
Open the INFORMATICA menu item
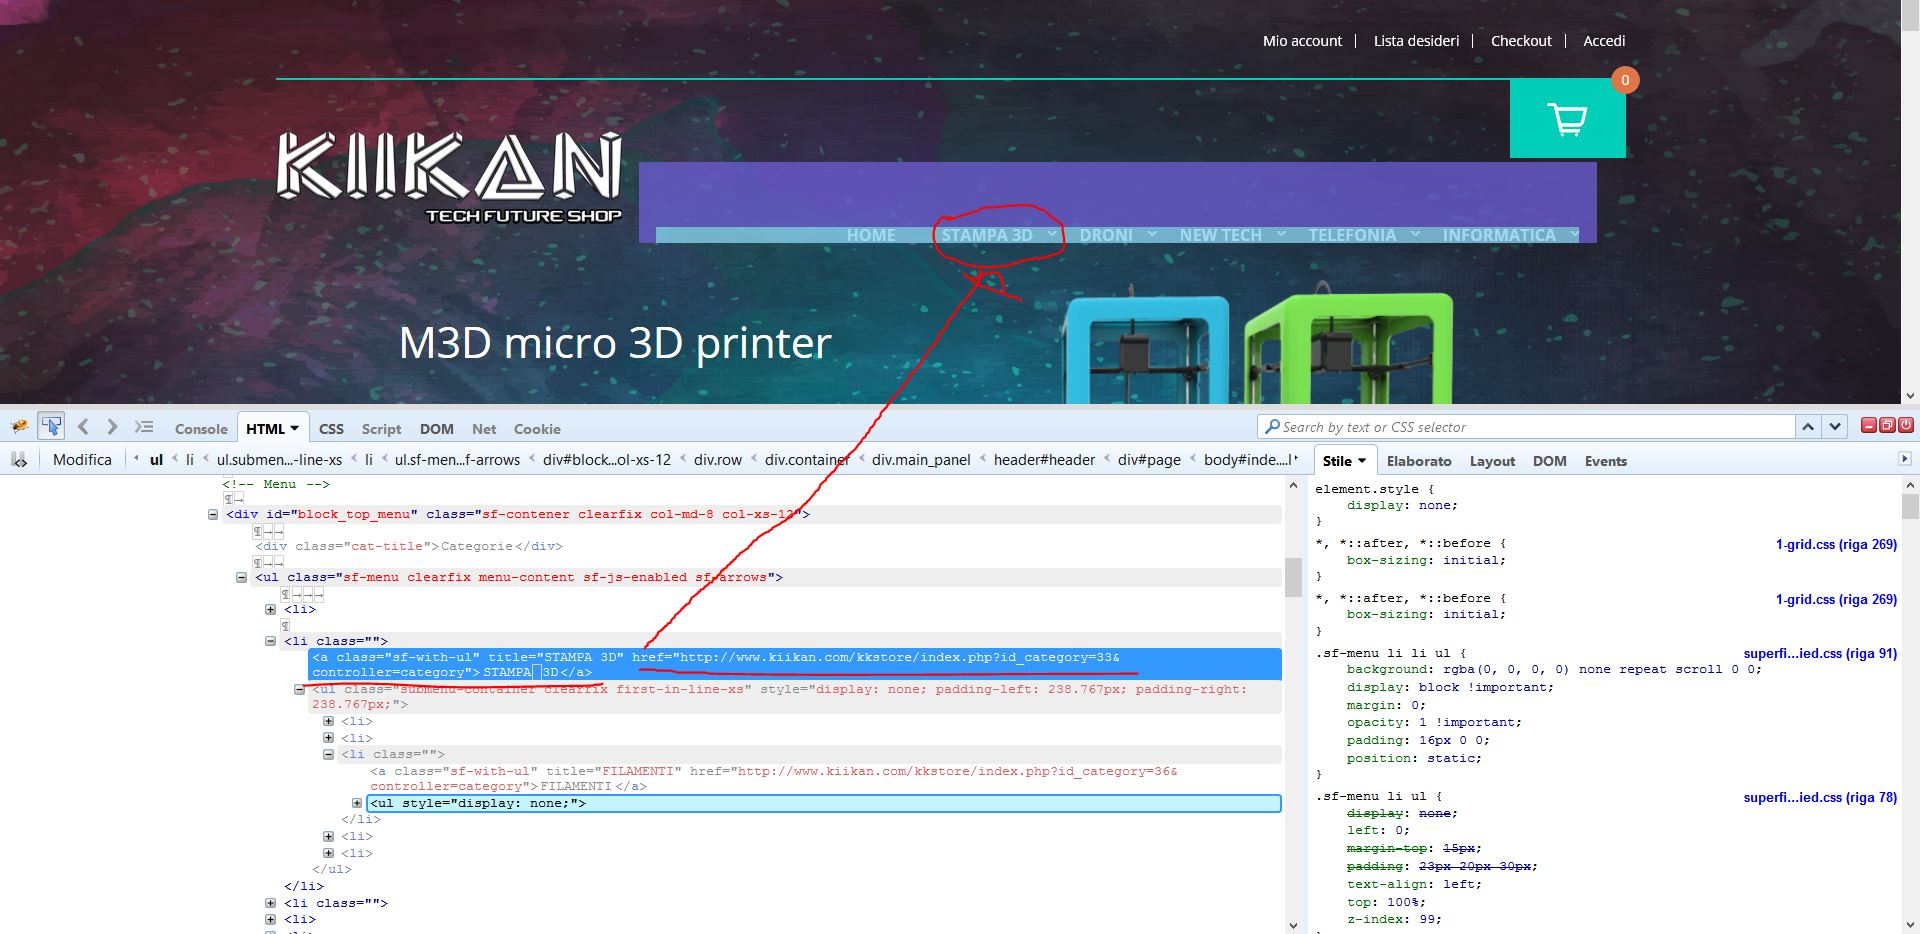click(1499, 235)
